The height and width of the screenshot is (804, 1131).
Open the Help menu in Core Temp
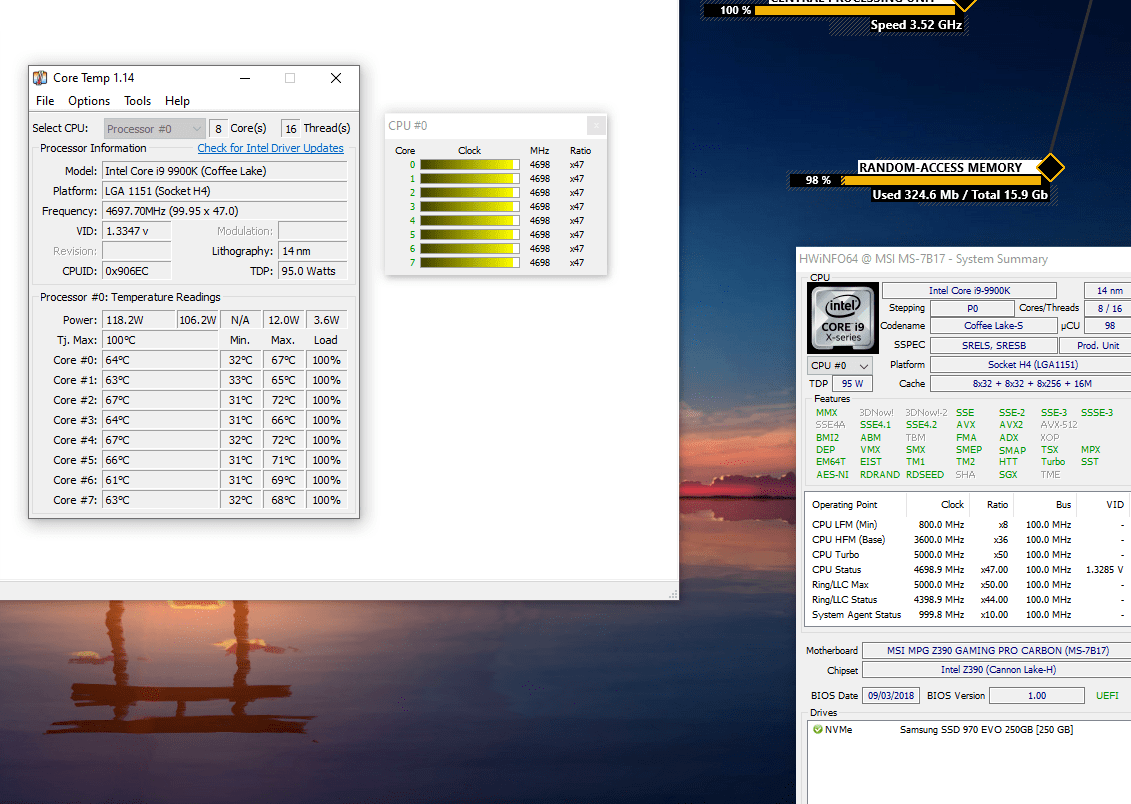177,101
